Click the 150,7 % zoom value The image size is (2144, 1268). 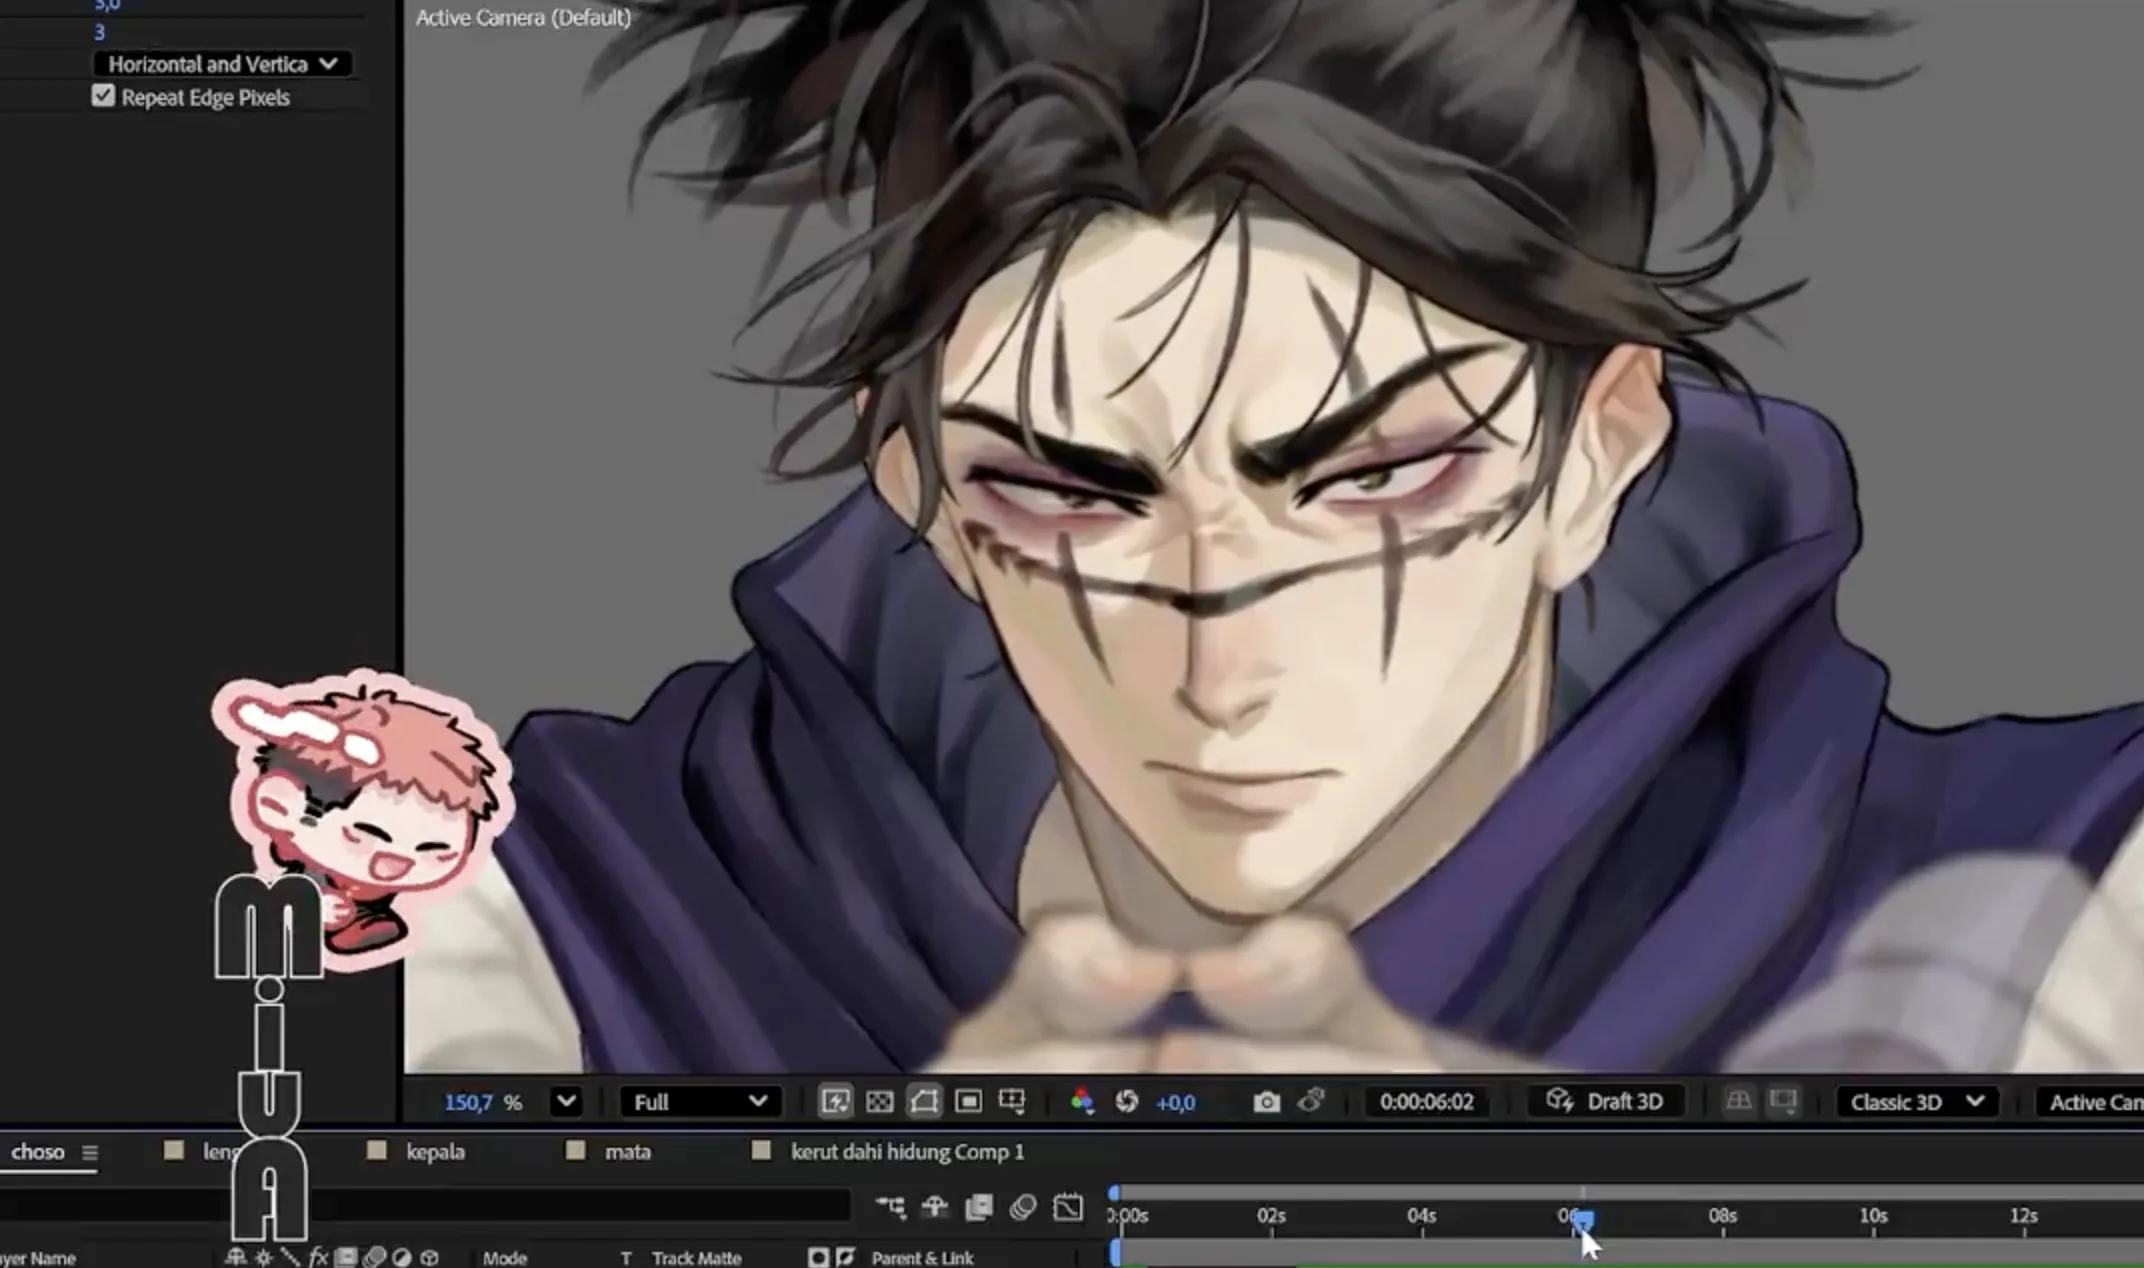483,1102
